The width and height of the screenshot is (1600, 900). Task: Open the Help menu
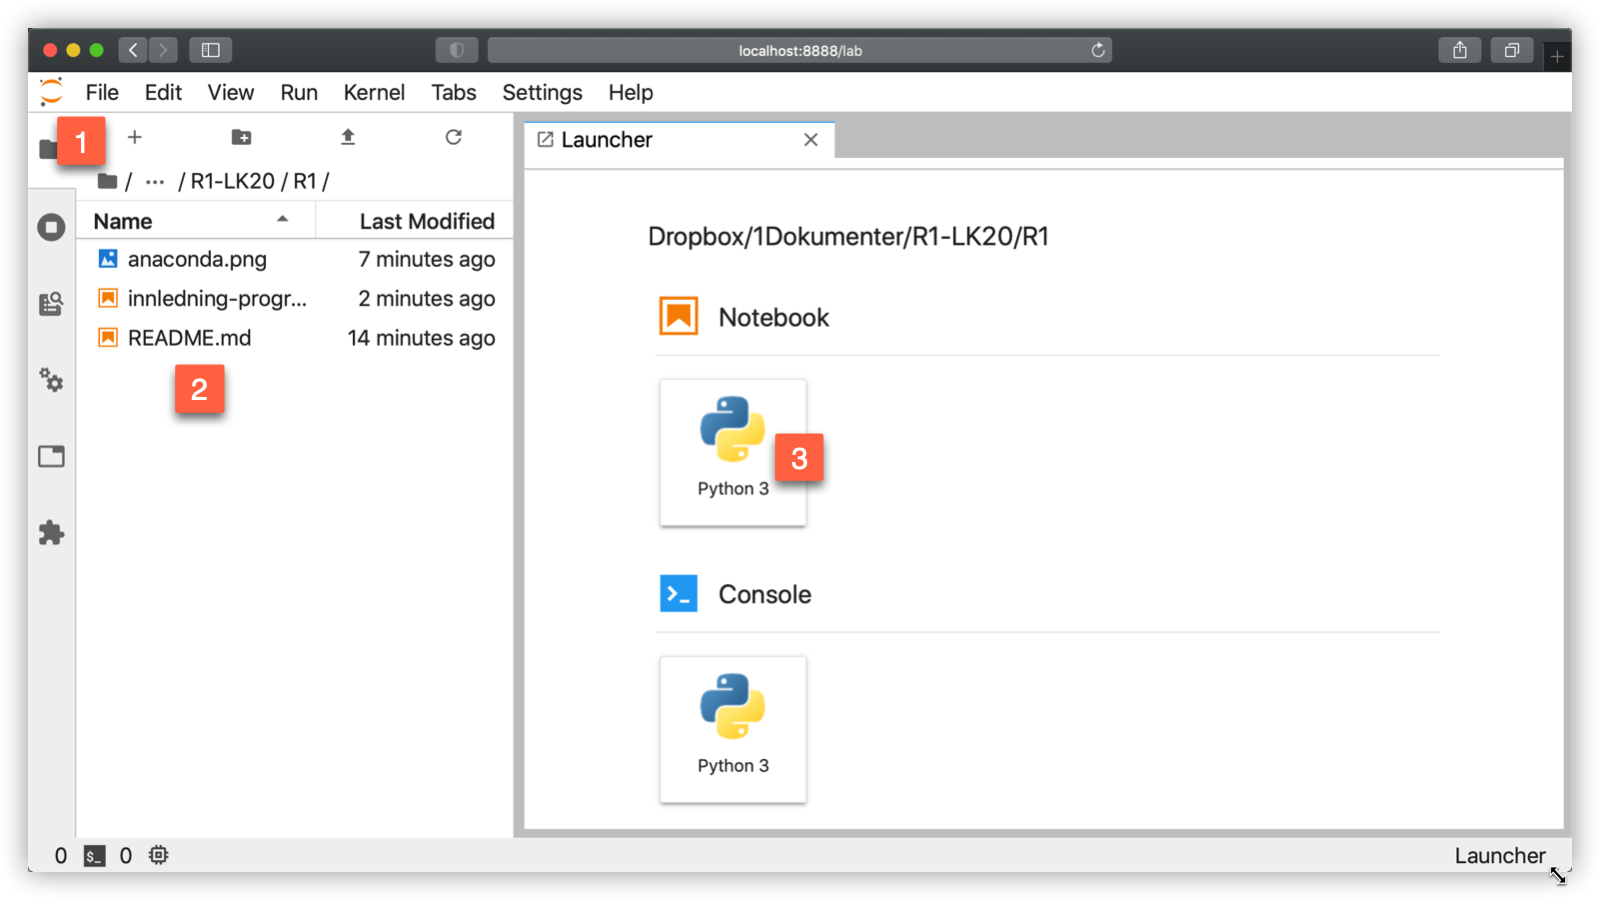coord(631,92)
